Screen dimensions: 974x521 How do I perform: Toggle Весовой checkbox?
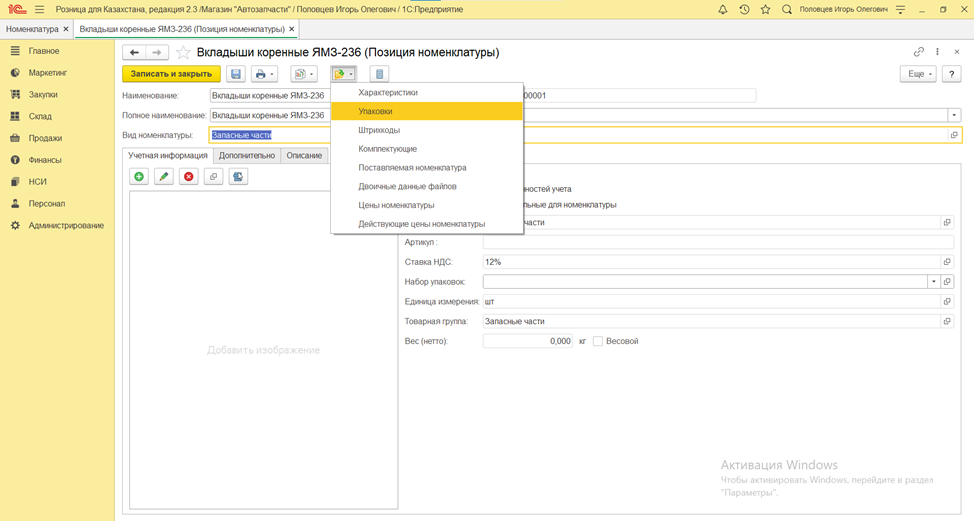point(598,341)
